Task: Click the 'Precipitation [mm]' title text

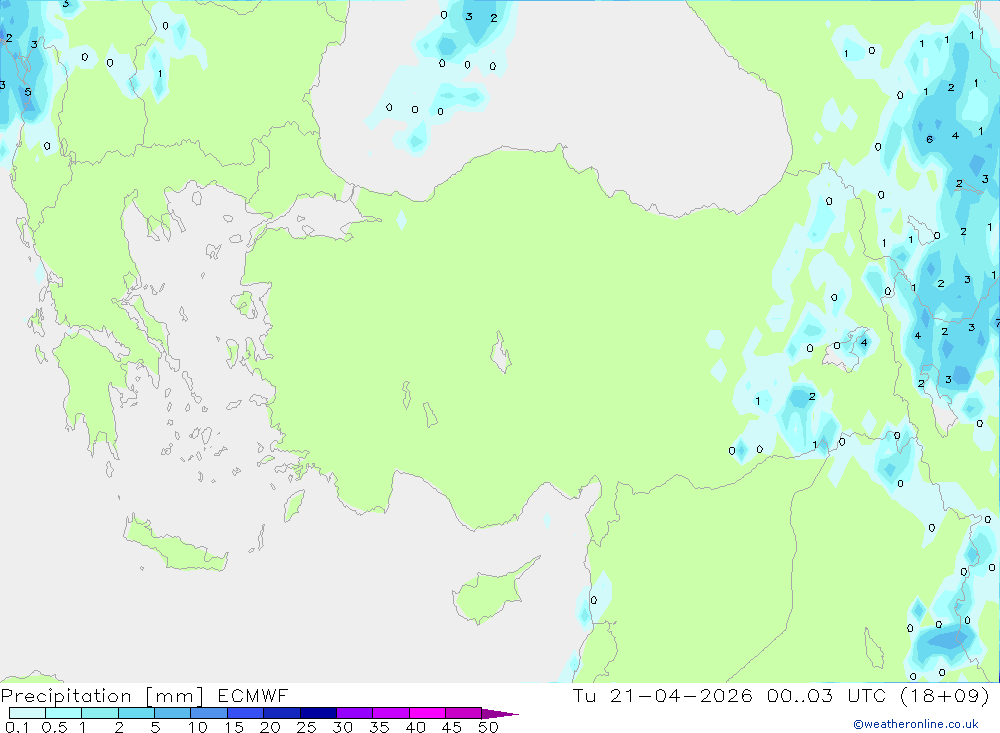Action: pos(102,696)
